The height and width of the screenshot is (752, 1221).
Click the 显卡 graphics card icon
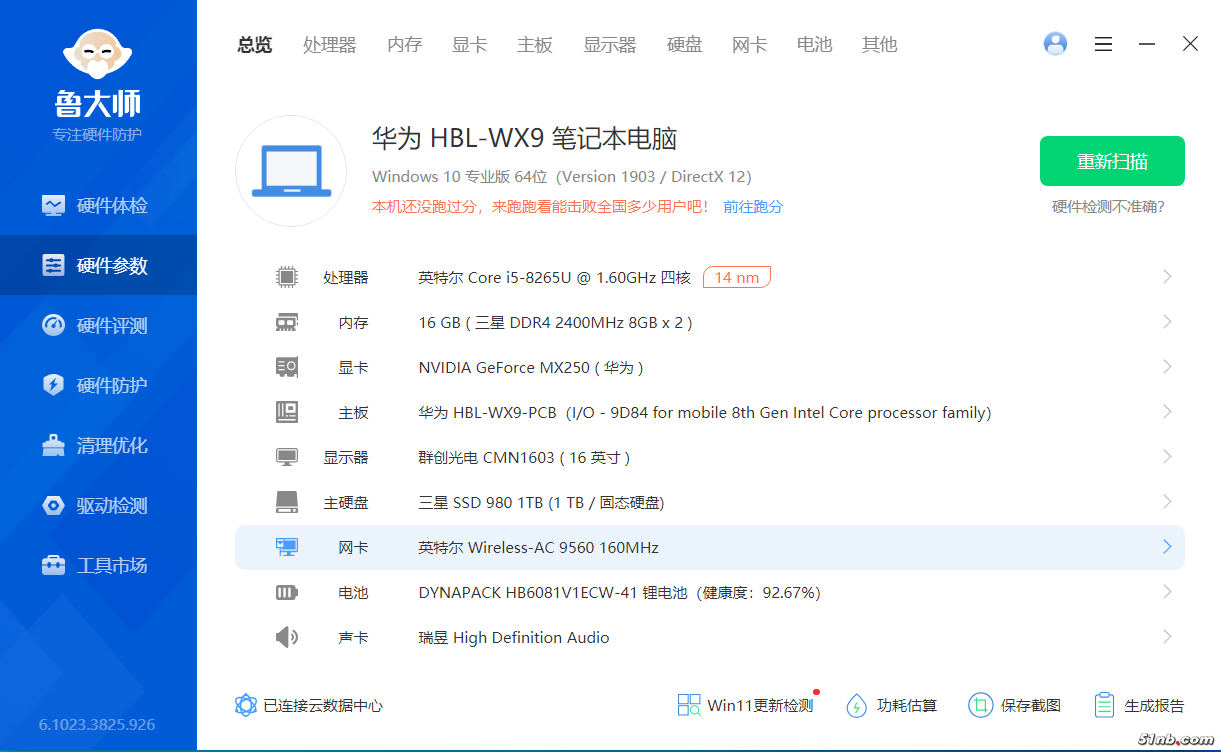tap(287, 367)
